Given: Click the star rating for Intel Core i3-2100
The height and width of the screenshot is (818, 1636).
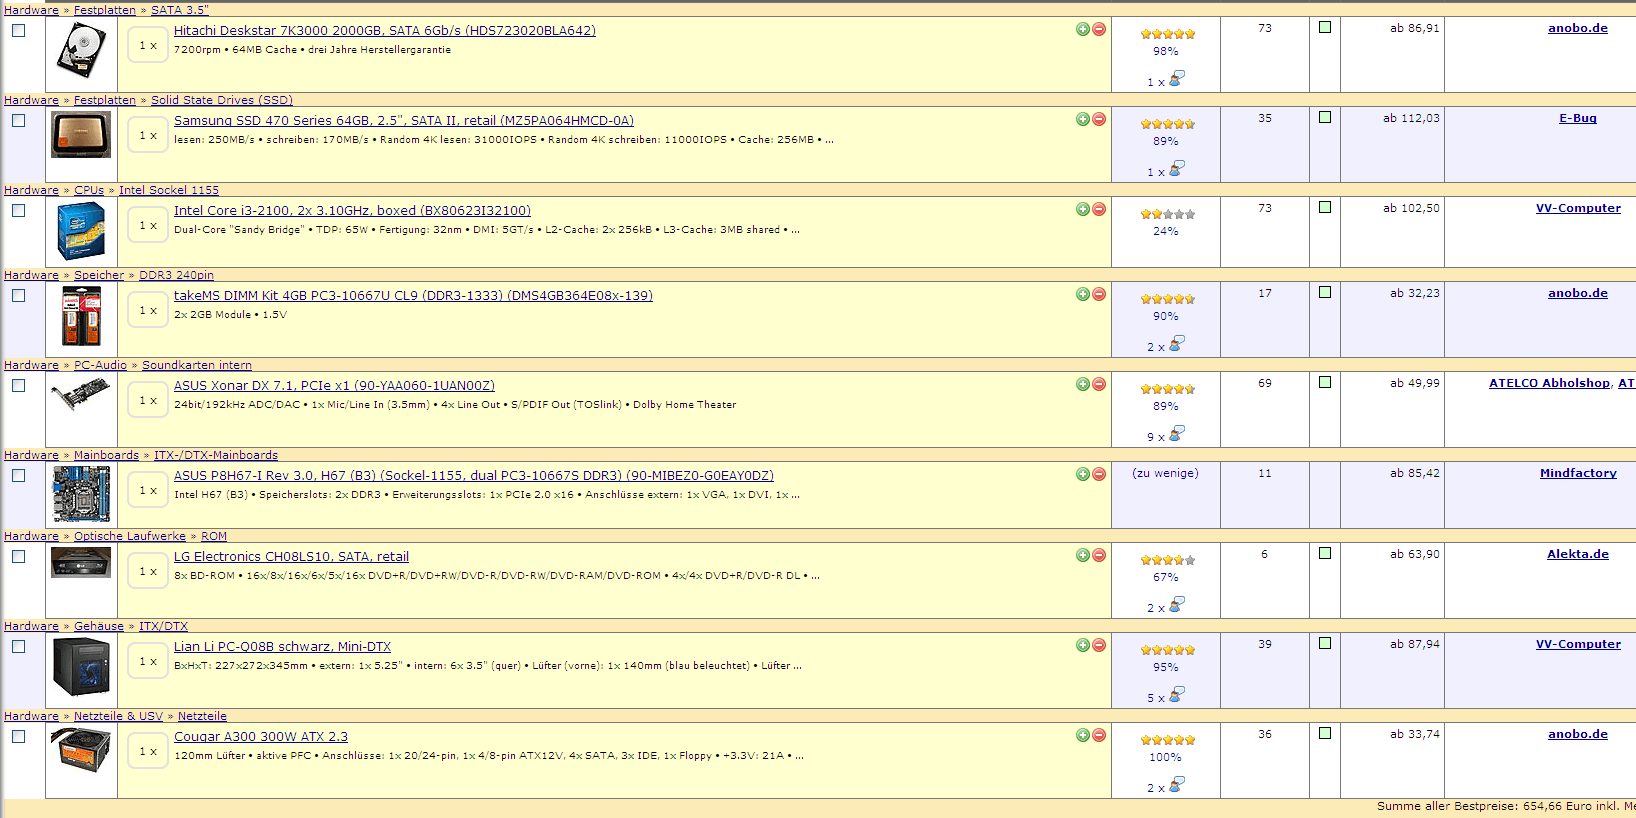Looking at the screenshot, I should [1167, 214].
